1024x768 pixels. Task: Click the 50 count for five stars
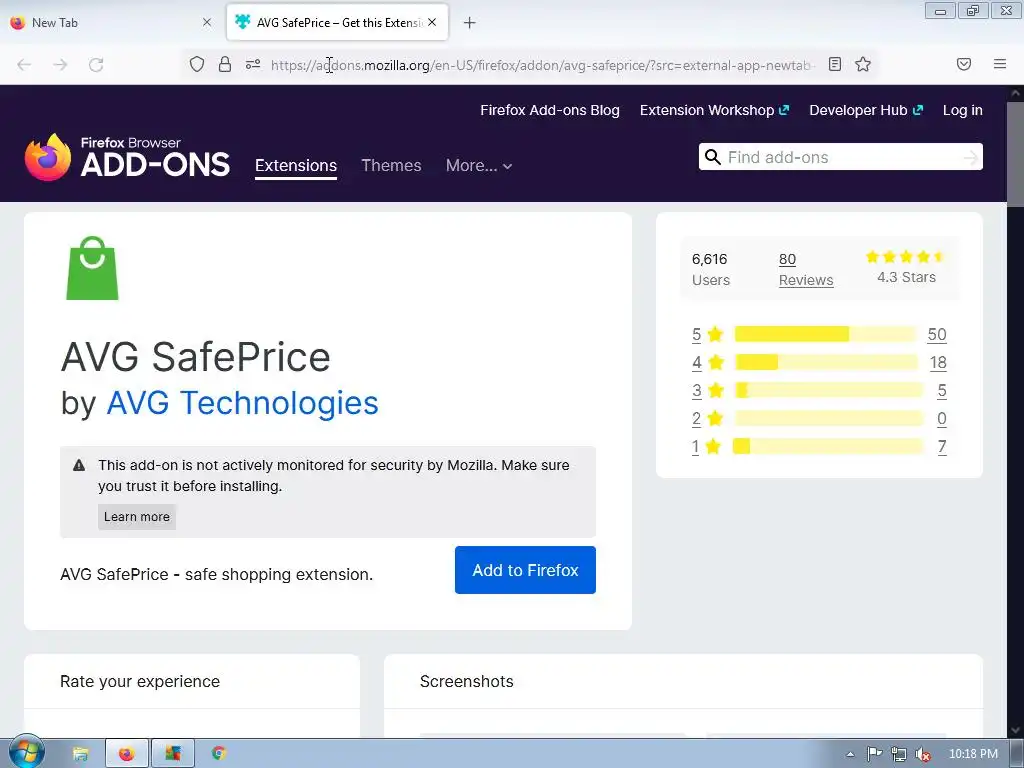pyautogui.click(x=937, y=334)
